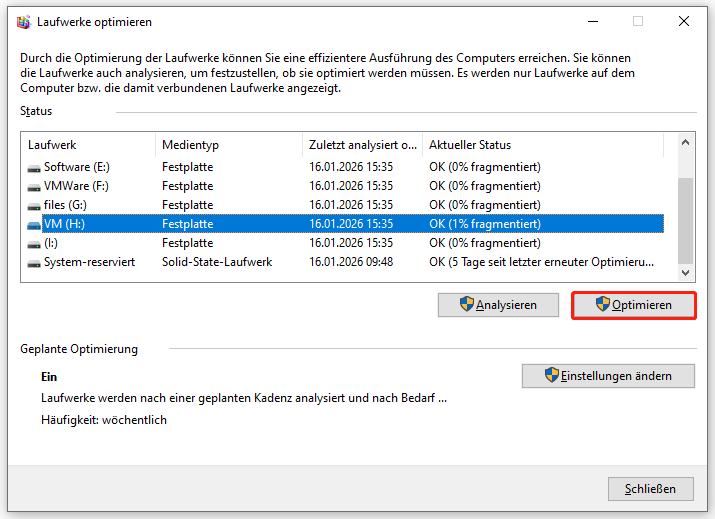Select the Software (E:) drive row

pos(344,167)
